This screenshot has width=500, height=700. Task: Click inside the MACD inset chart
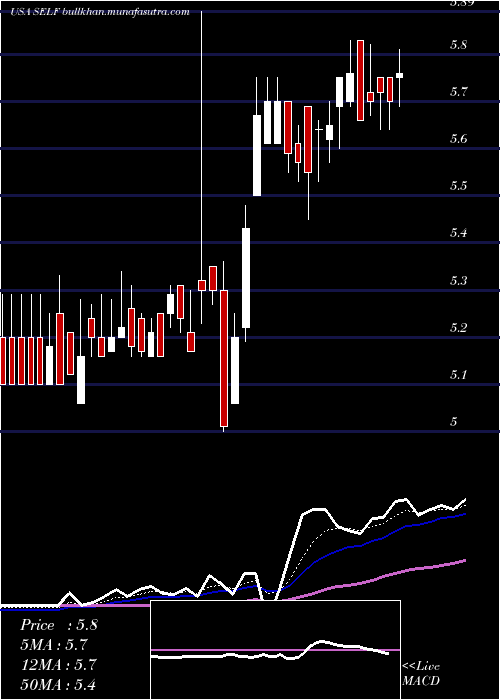pos(275,650)
